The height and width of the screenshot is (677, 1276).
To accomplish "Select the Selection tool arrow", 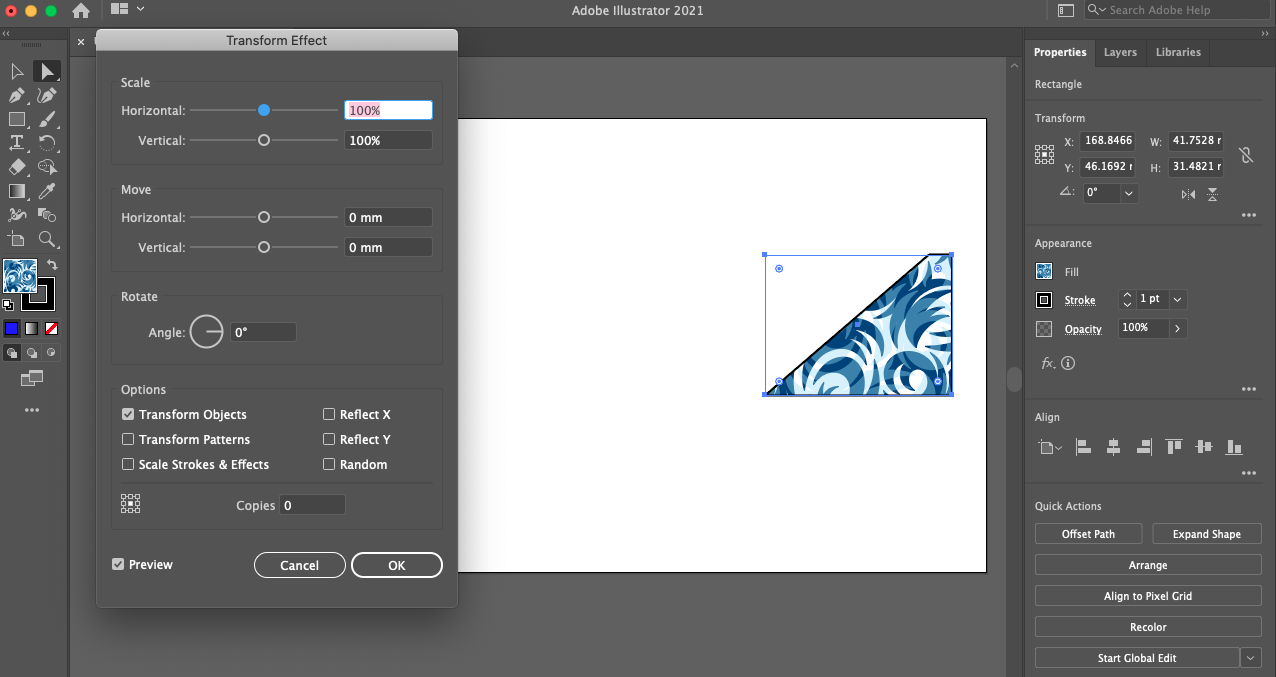I will (x=17, y=71).
